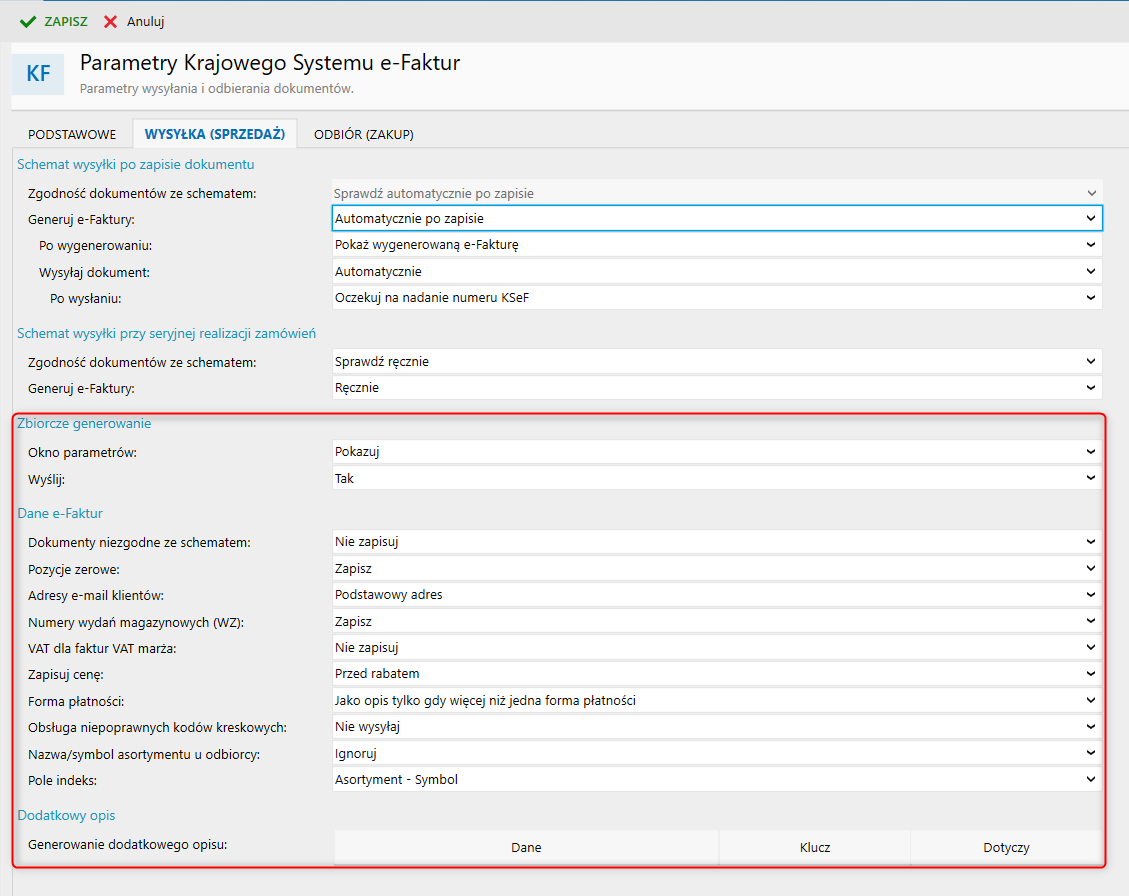
Task: Expand the Dokumenty niezgodne ze schematem dropdown
Action: coord(716,542)
